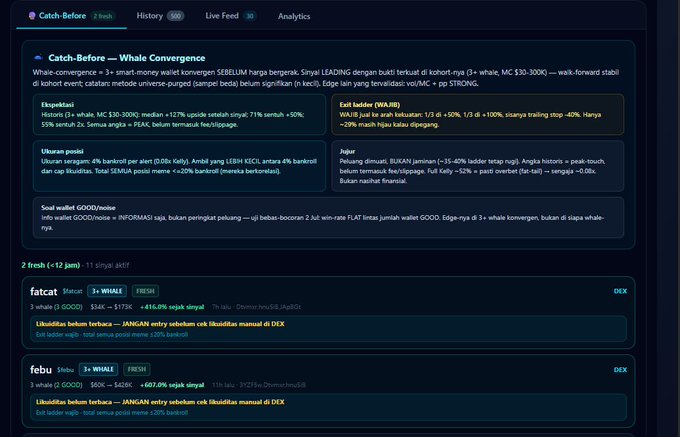Click the liquidity warning on febu card
The height and width of the screenshot is (437, 680).
coord(160,402)
